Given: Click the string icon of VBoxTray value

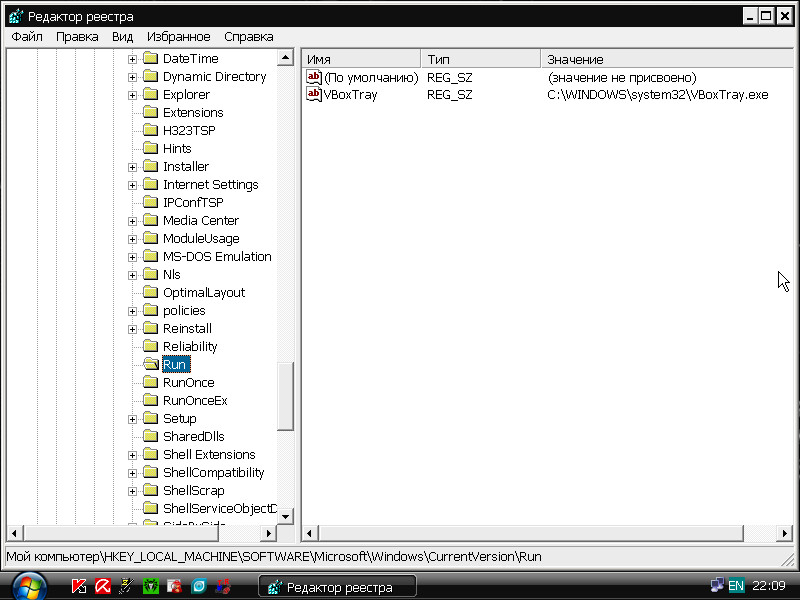Looking at the screenshot, I should (314, 94).
